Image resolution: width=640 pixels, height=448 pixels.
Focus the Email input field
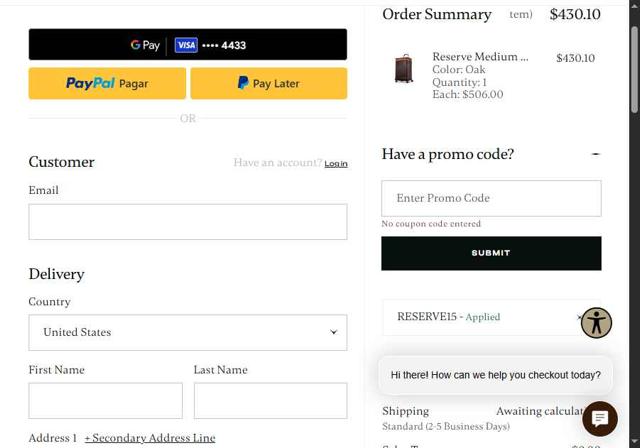188,222
